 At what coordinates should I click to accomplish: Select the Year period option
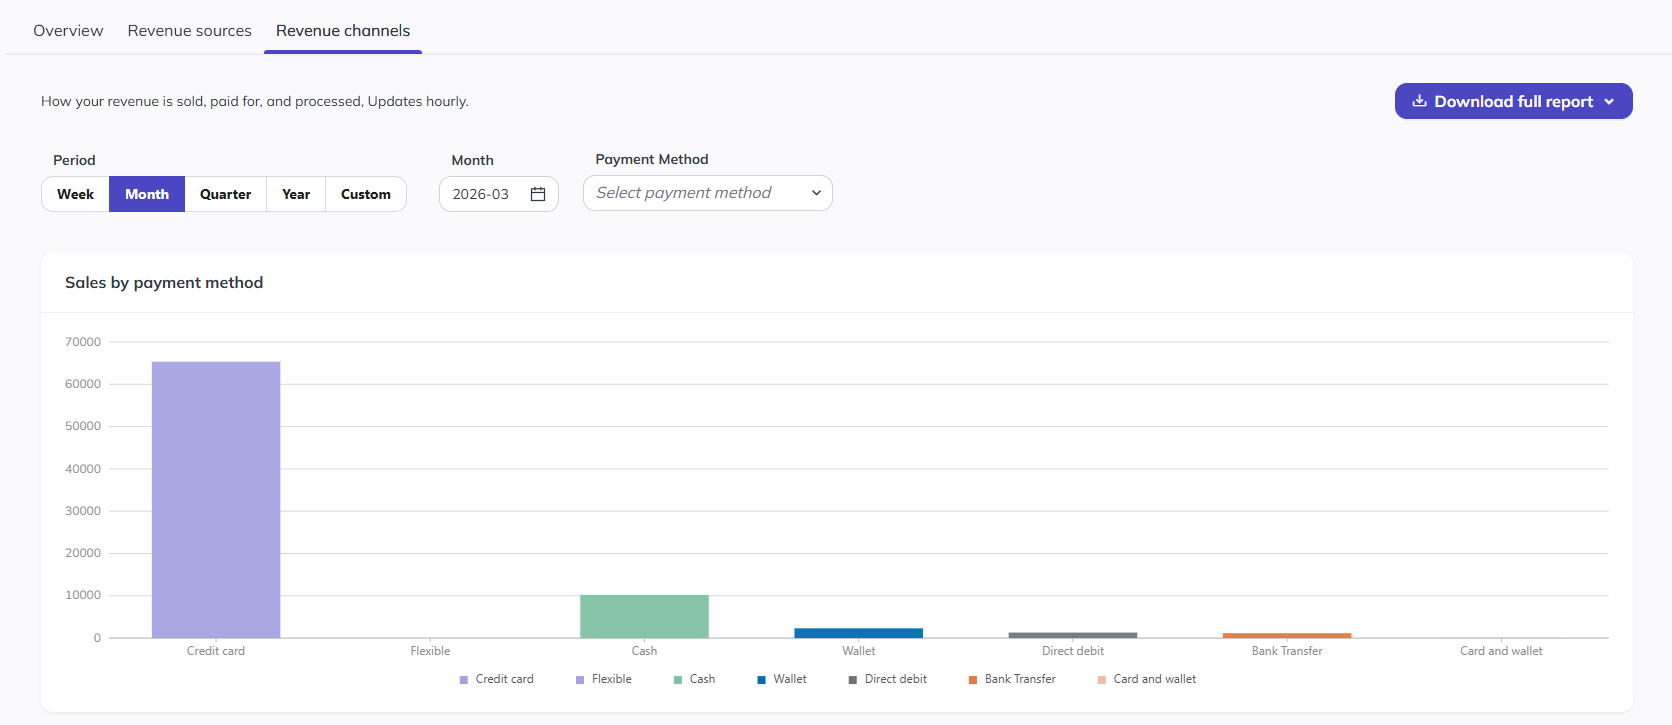[296, 194]
